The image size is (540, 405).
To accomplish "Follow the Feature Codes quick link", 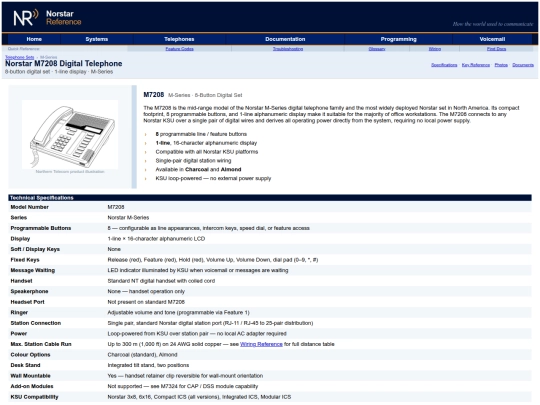I will [x=179, y=49].
